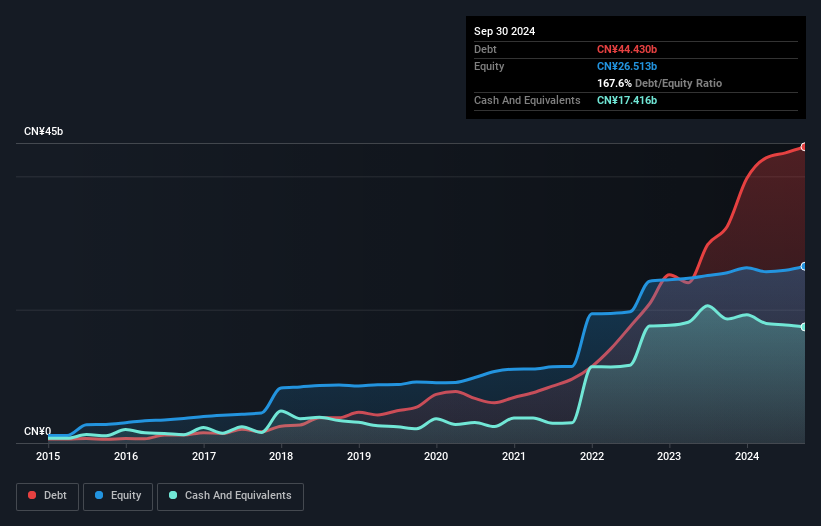This screenshot has height=526, width=821.
Task: Click the 2023 x-axis label
Action: click(x=669, y=456)
